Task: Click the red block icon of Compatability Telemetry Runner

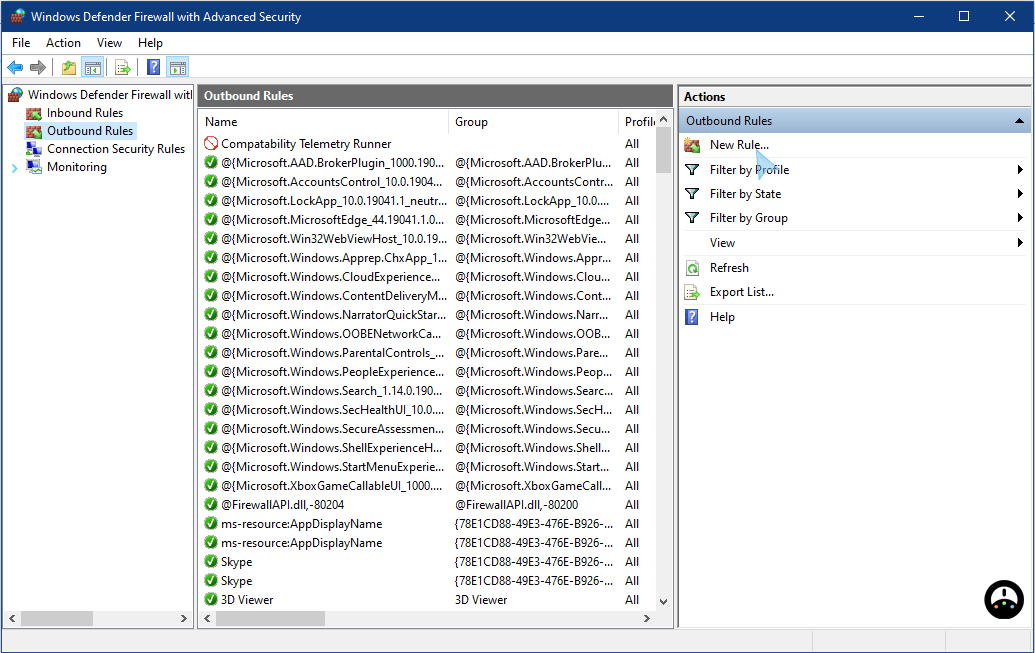Action: point(211,143)
